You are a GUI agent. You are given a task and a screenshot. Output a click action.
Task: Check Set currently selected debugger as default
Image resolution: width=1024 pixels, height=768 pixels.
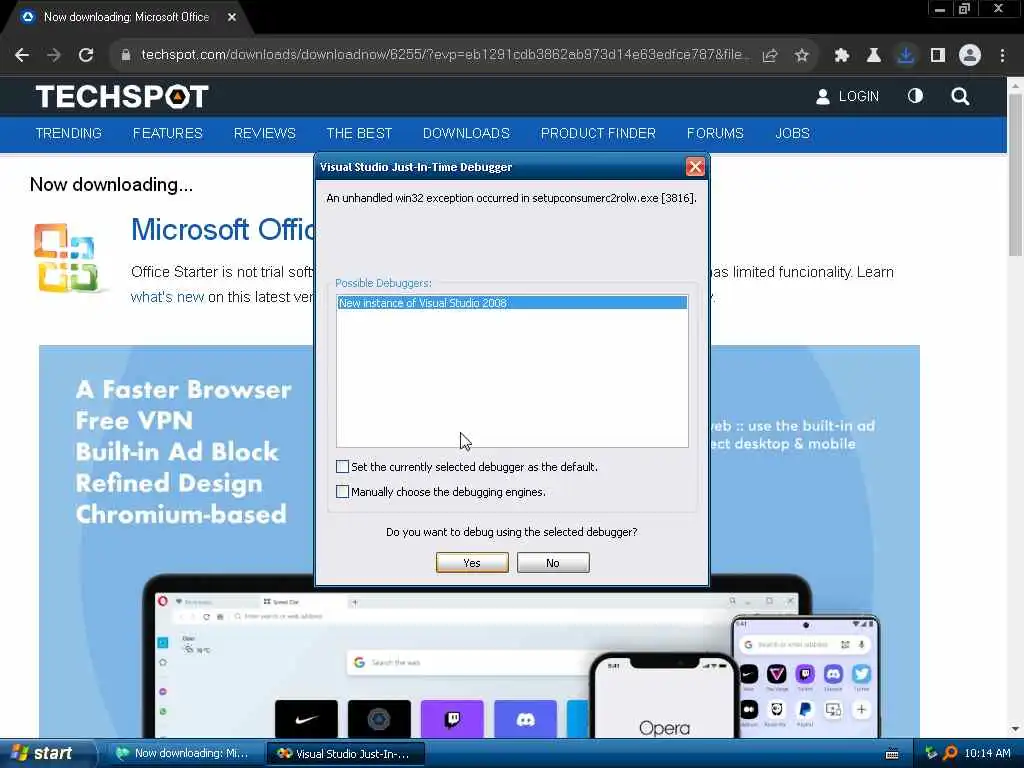tap(342, 466)
